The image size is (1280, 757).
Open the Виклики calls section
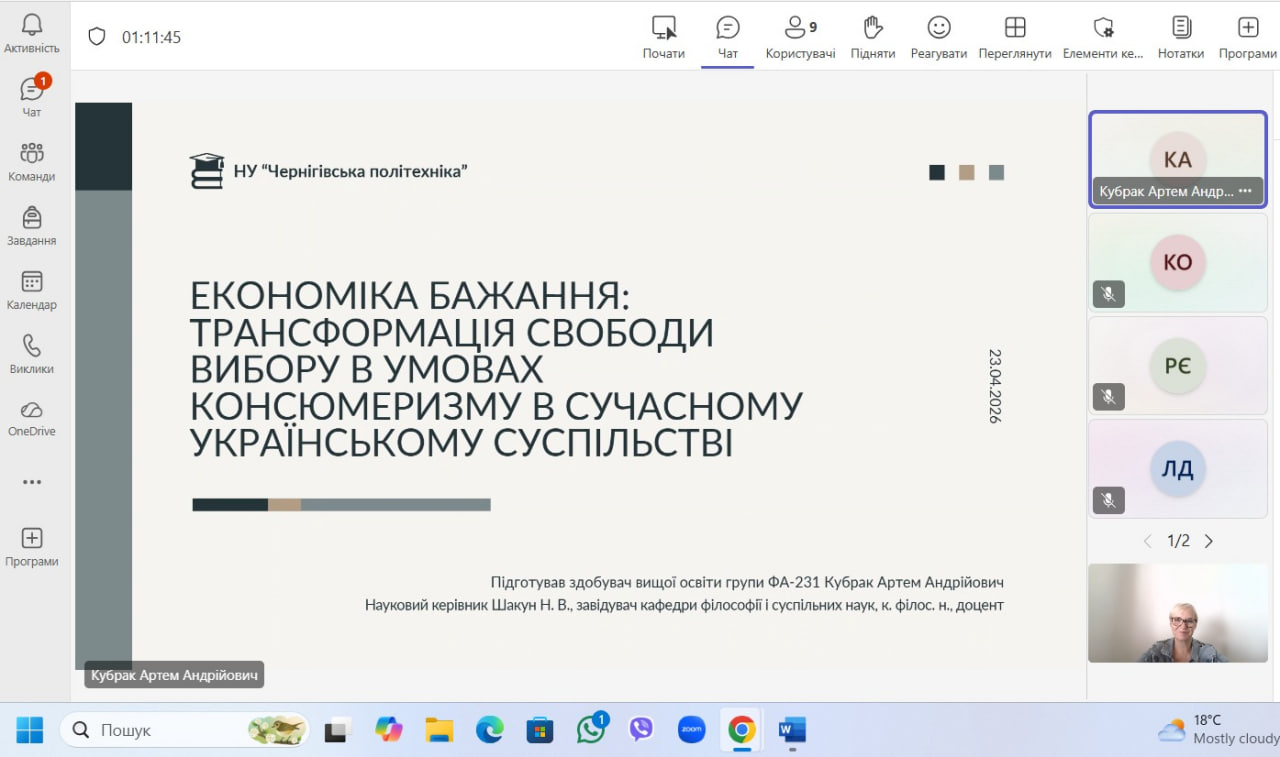pos(32,353)
